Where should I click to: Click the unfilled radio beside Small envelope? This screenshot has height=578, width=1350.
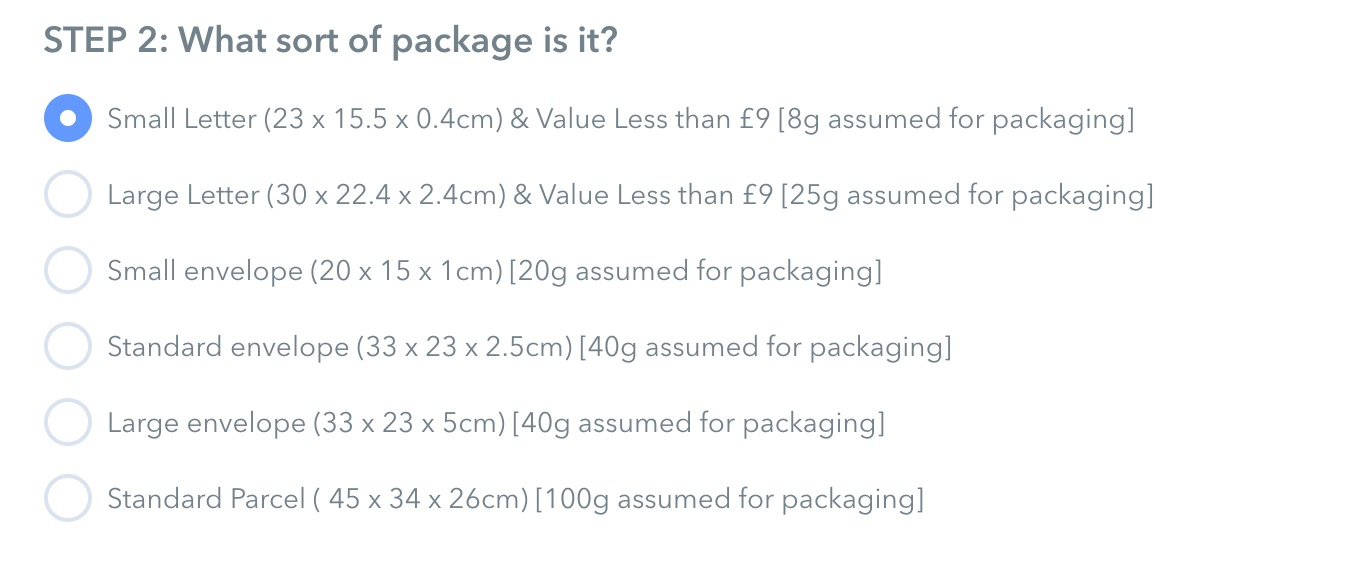pos(67,270)
